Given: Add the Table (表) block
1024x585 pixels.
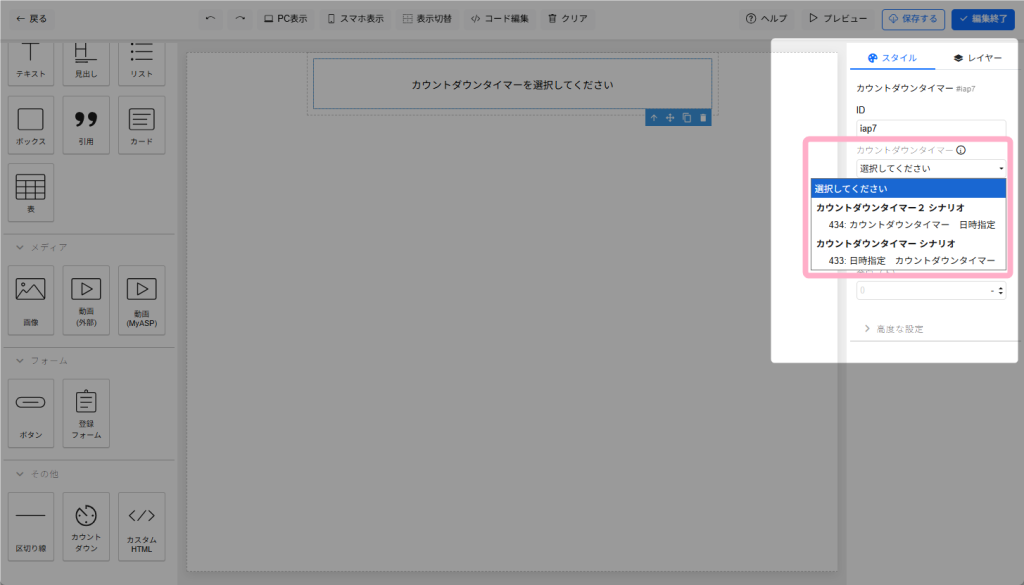Looking at the screenshot, I should tap(31, 193).
